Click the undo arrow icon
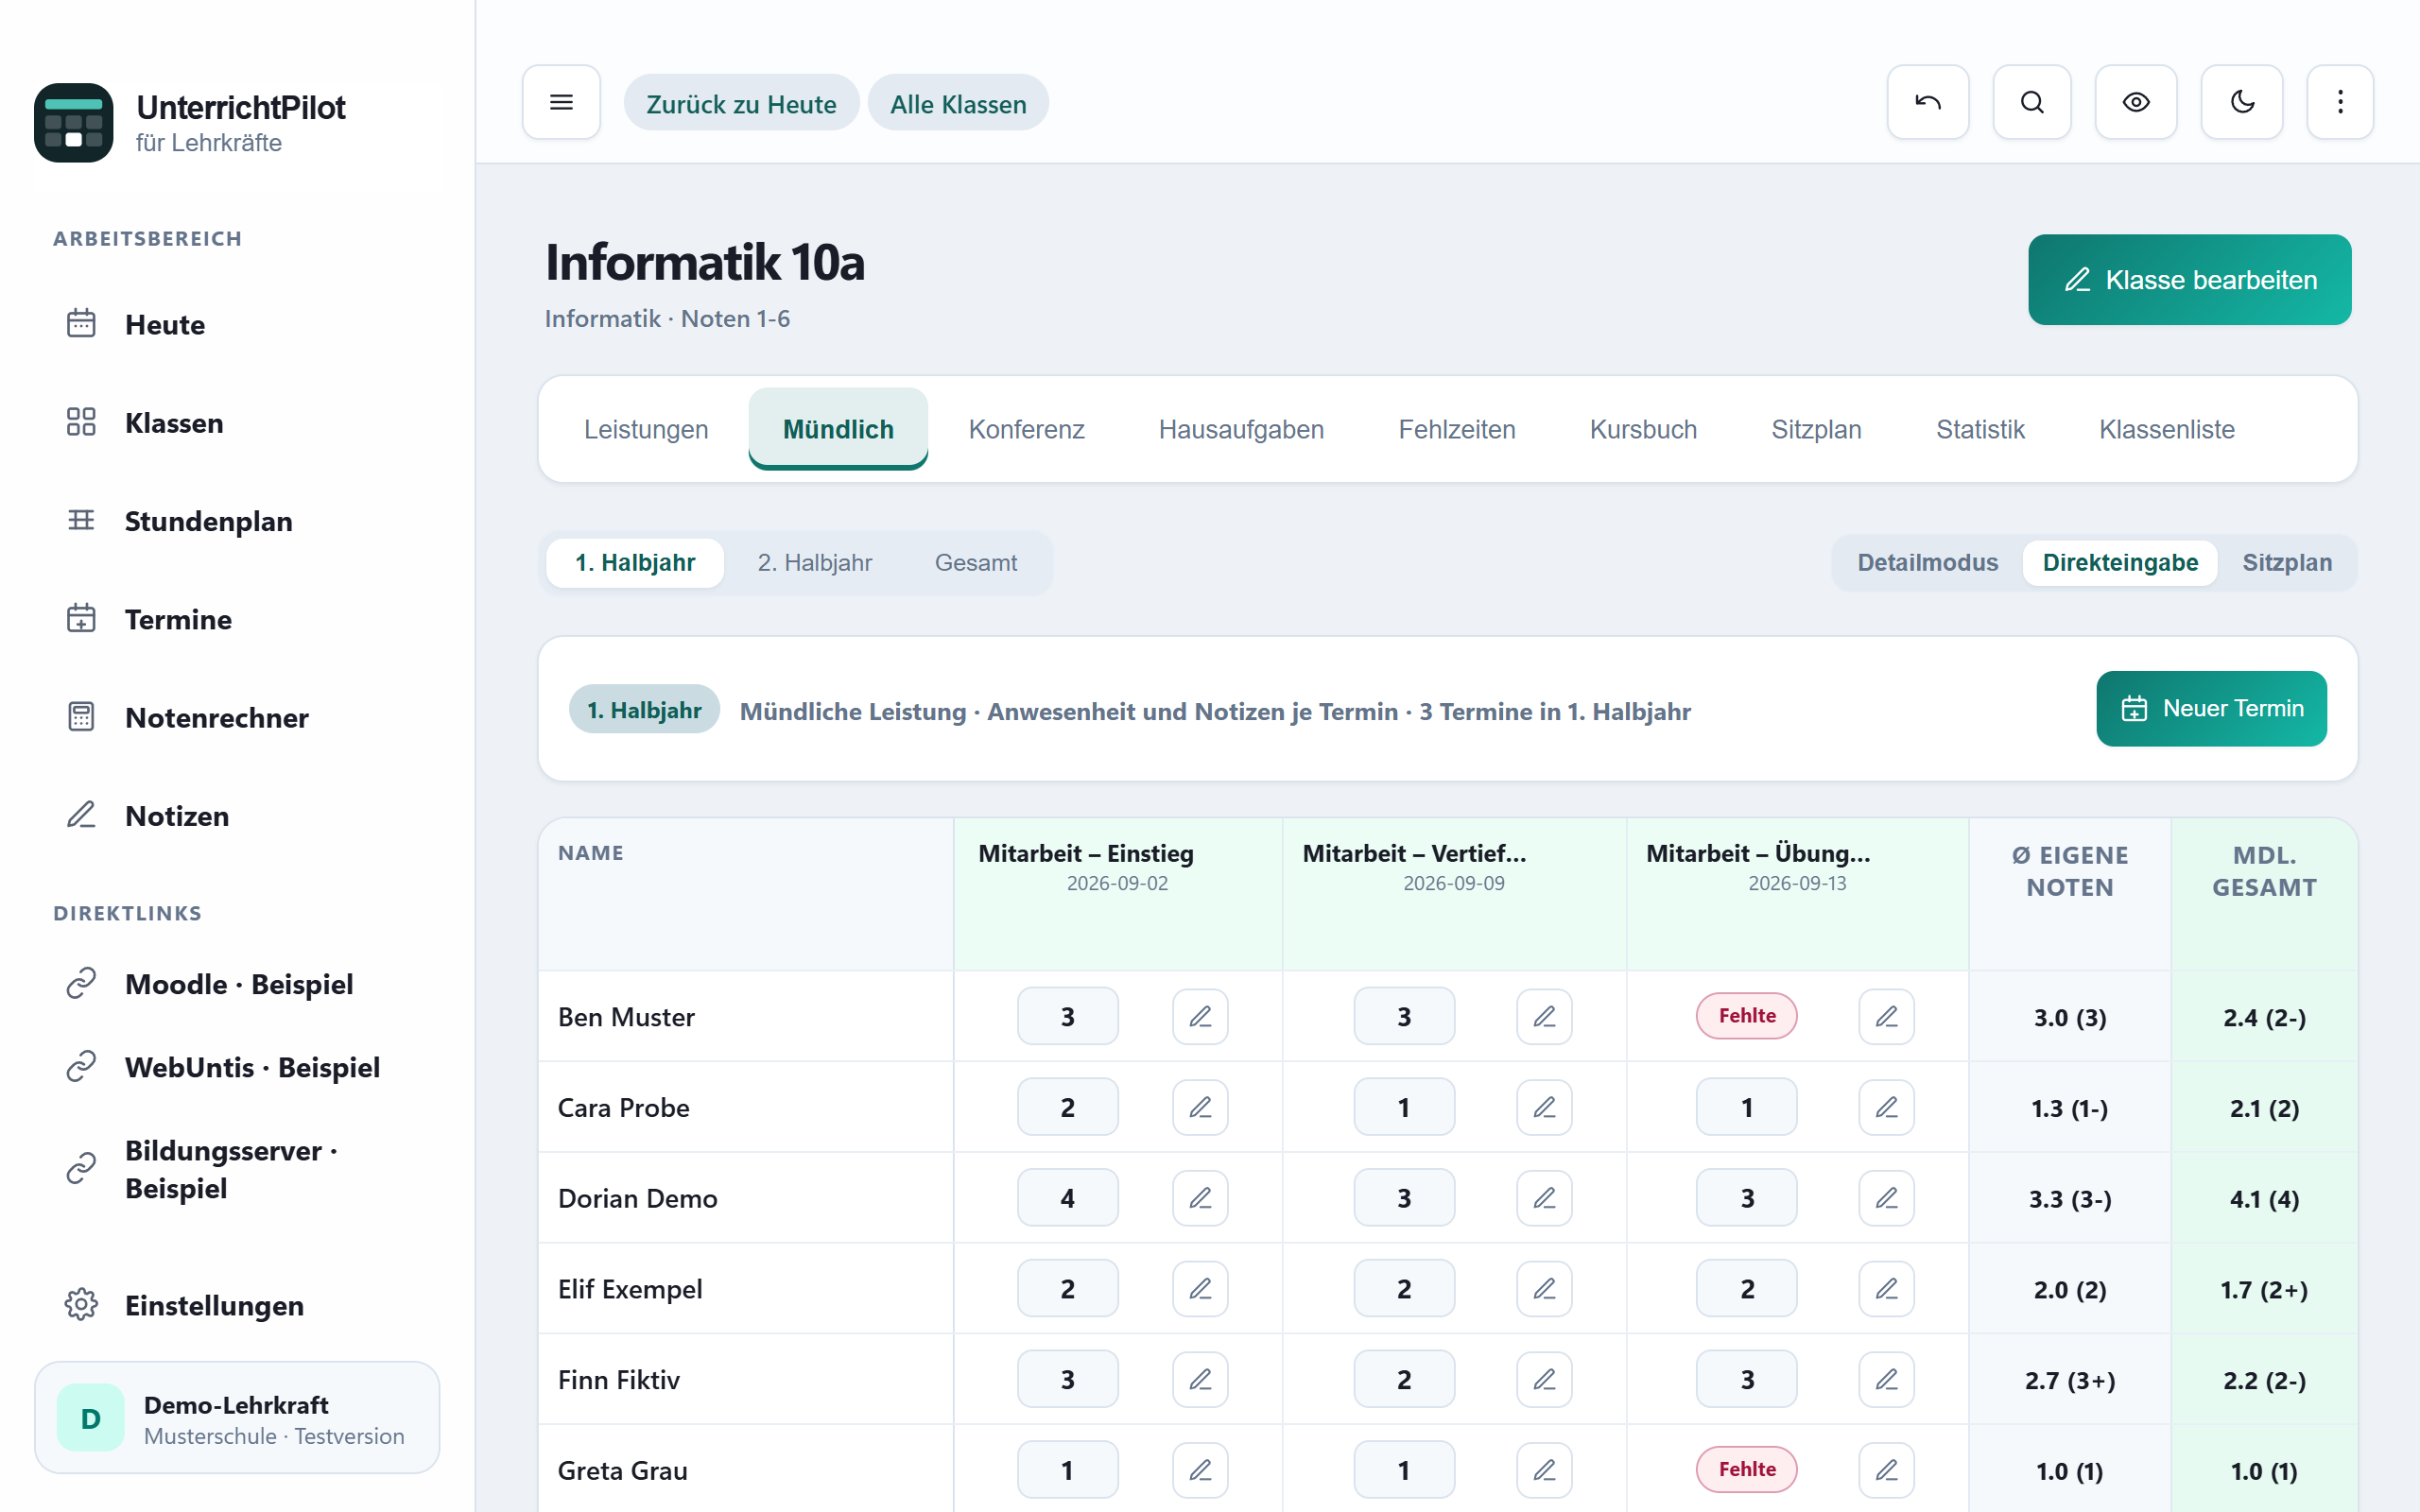This screenshot has width=2420, height=1512. [x=1927, y=102]
